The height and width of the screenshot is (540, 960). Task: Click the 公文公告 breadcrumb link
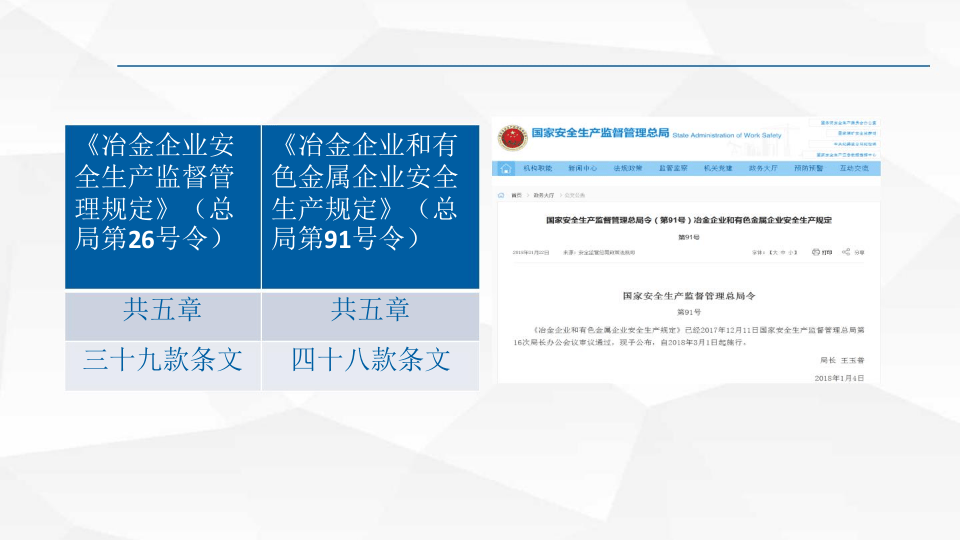tap(574, 195)
